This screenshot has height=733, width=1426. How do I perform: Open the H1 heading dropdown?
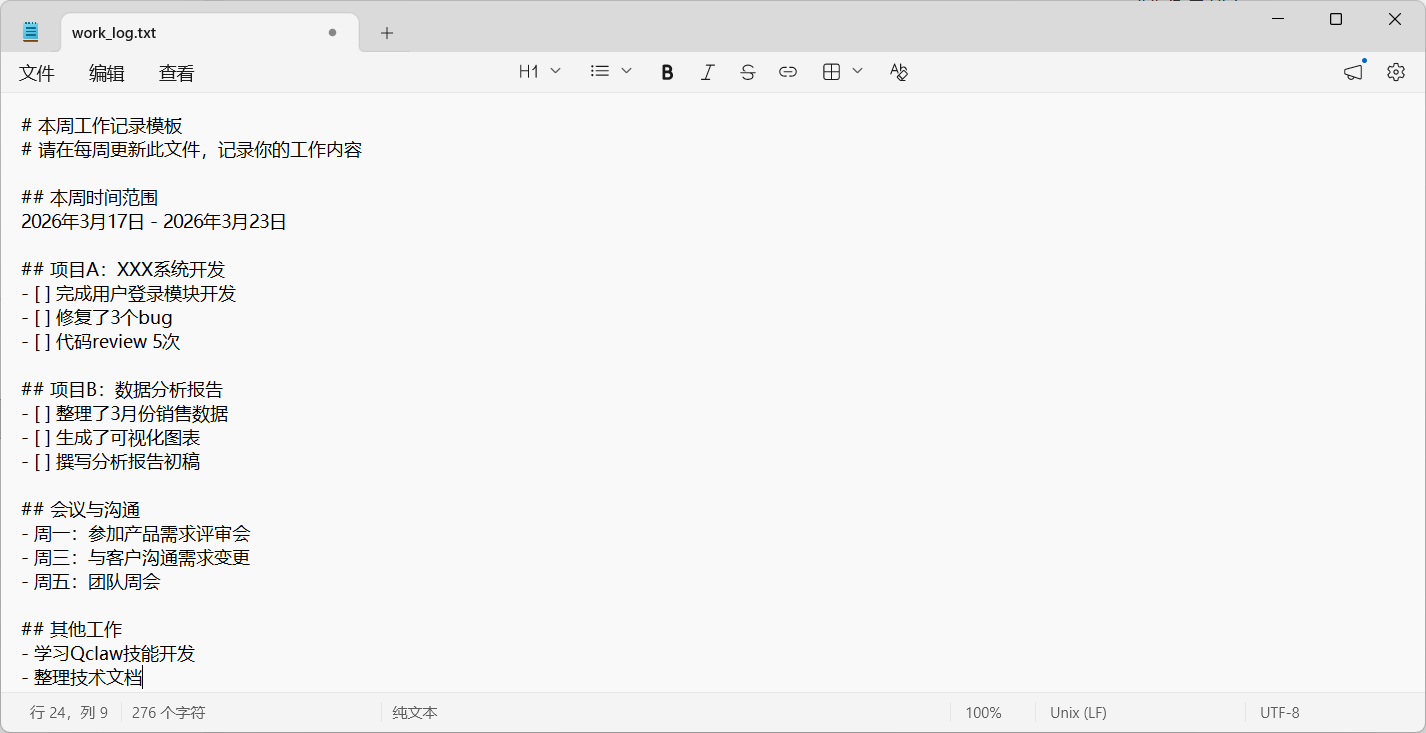click(539, 72)
